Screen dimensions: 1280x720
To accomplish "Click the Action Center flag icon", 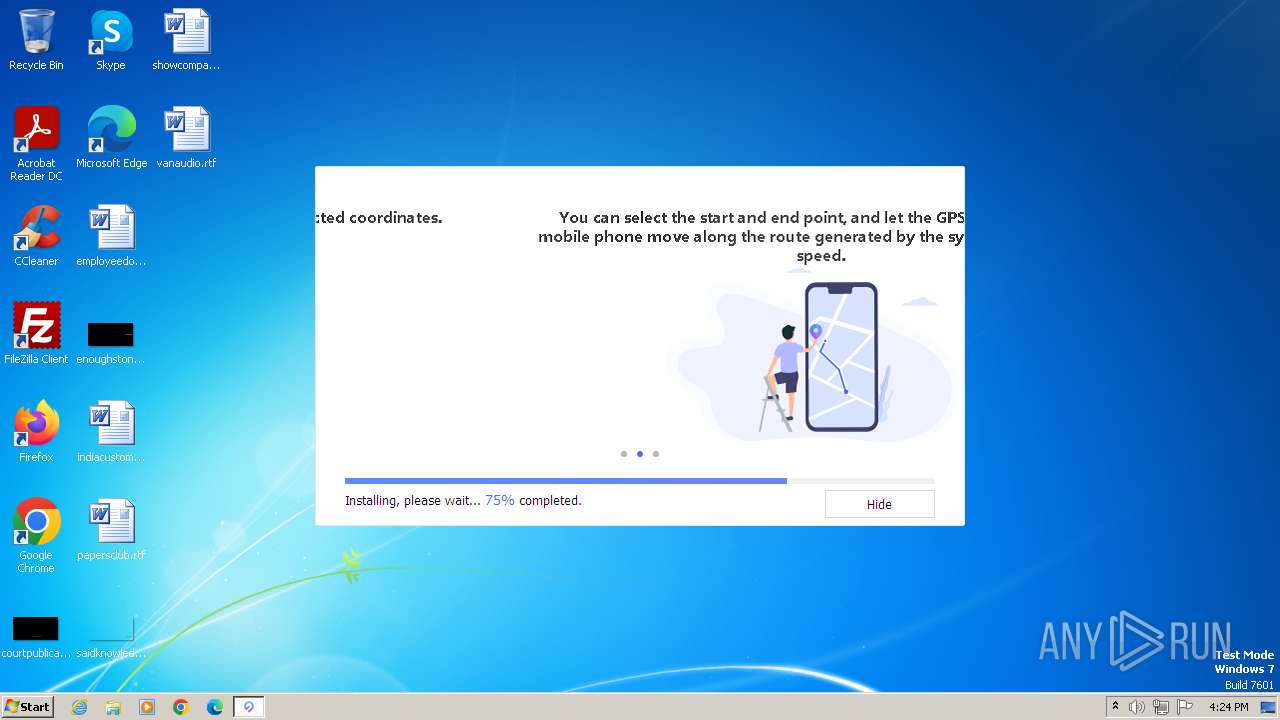I will pos(1185,707).
